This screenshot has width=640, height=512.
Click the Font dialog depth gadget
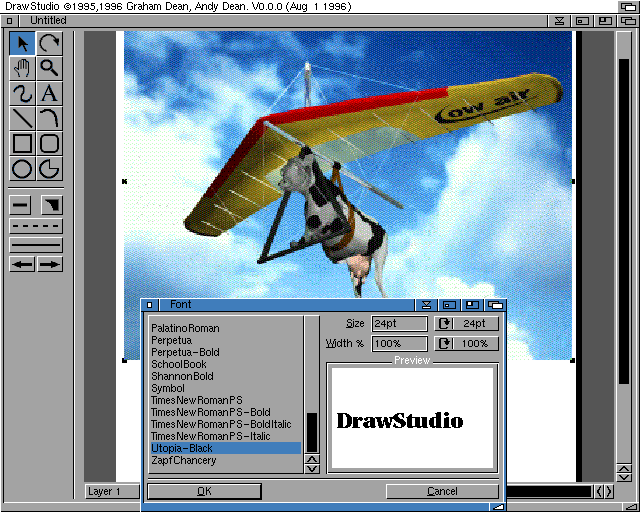(496, 305)
